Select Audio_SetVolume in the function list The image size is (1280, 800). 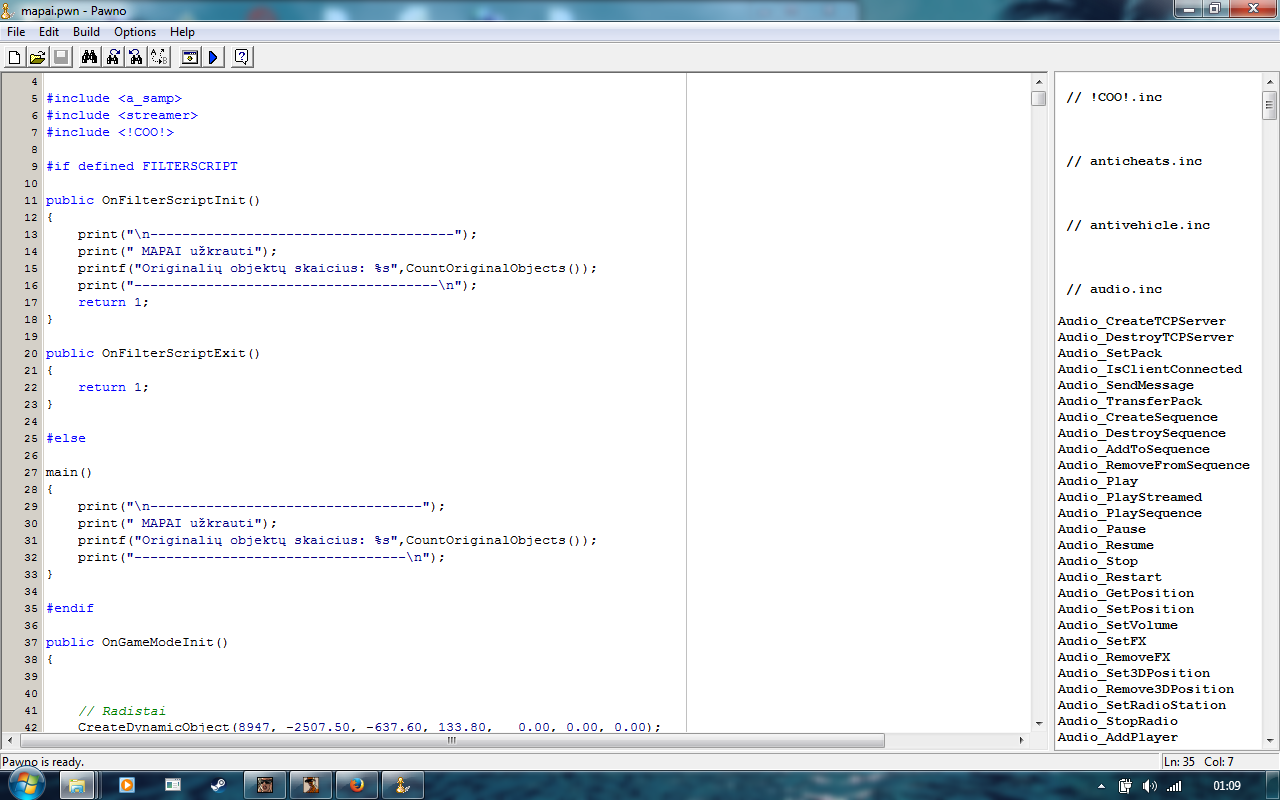point(1117,625)
